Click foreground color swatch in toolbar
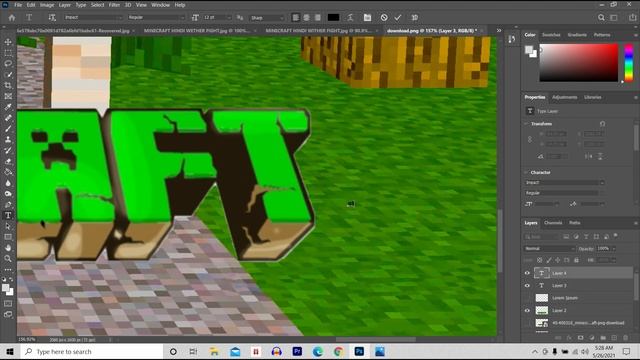This screenshot has width=640, height=360. pyautogui.click(x=6, y=288)
